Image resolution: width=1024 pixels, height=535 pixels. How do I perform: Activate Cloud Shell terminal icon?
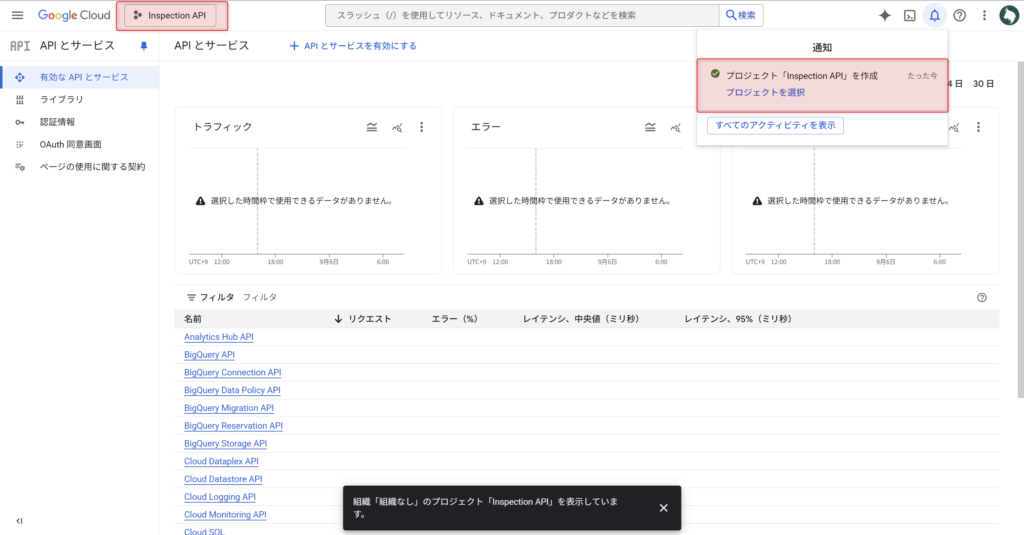pyautogui.click(x=909, y=15)
